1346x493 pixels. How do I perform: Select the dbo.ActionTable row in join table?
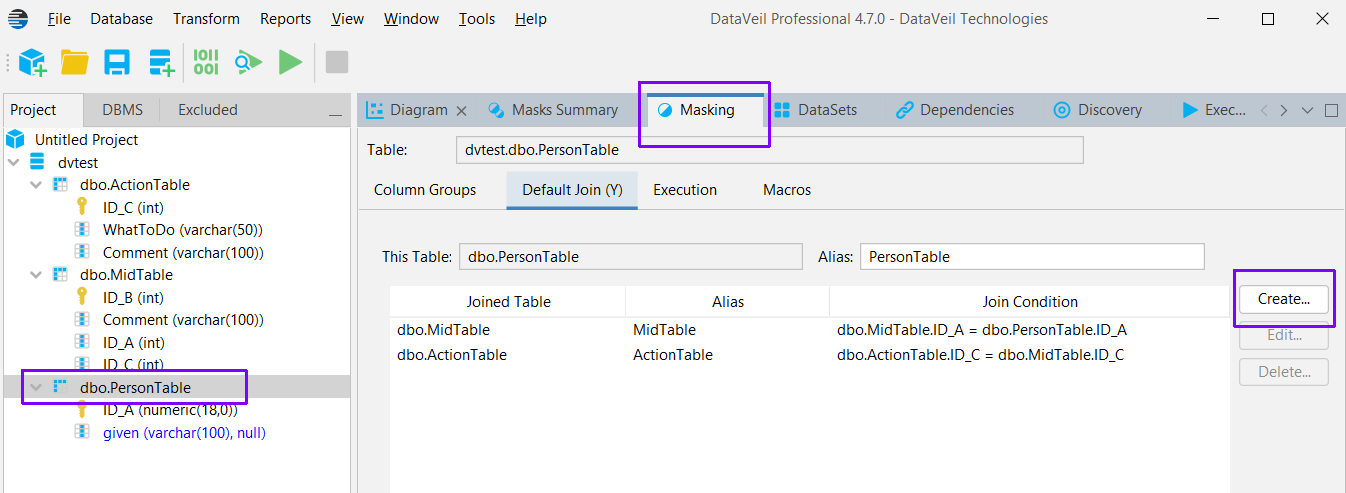[x=809, y=354]
